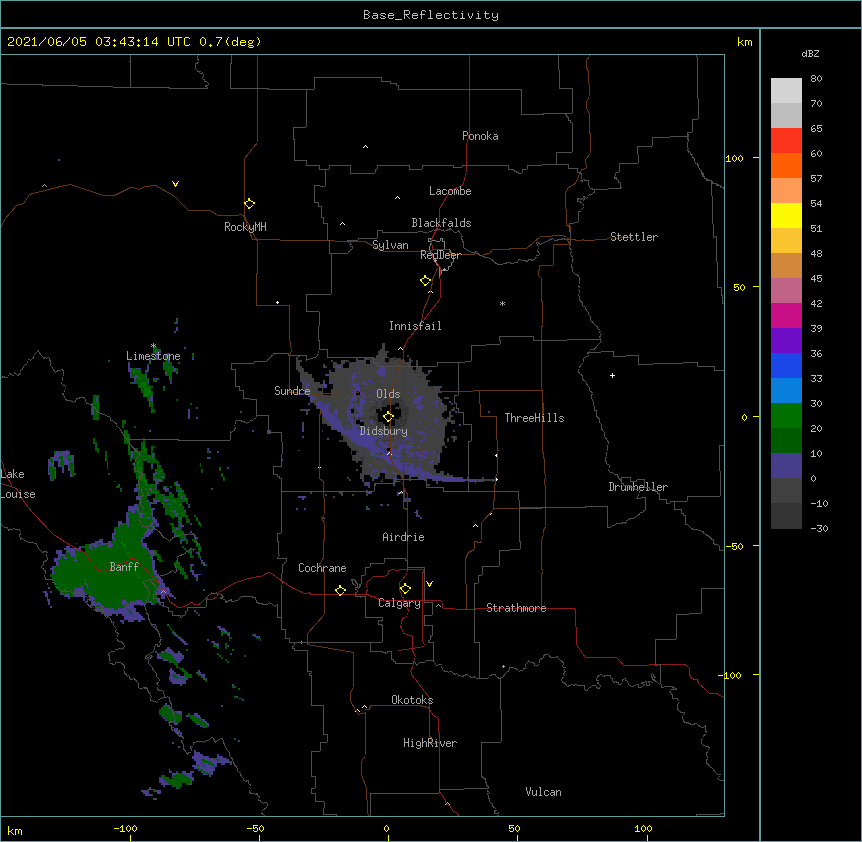Click the Limestone label

[x=153, y=356]
